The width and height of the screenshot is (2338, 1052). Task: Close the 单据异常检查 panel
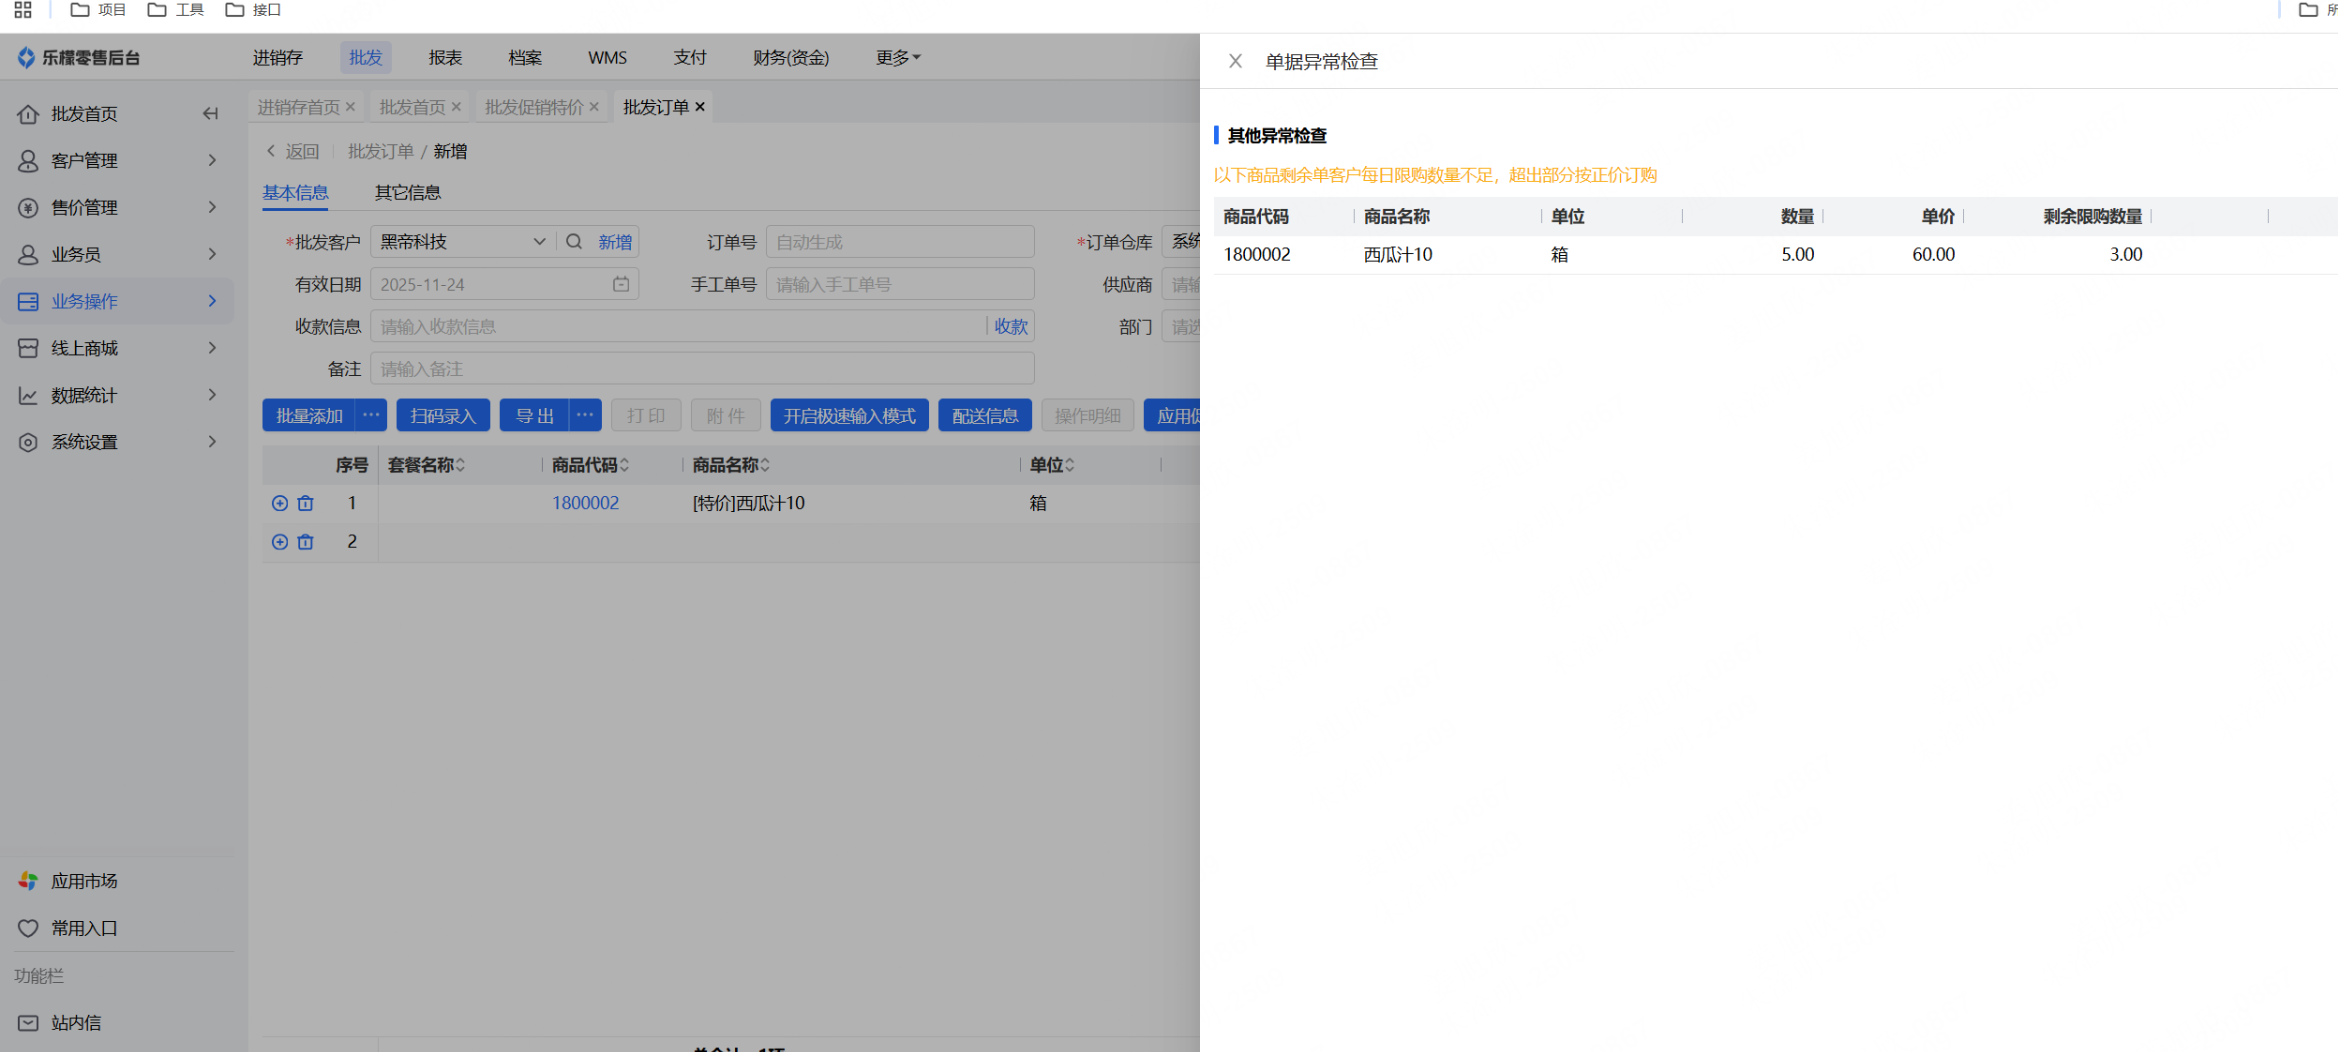[x=1235, y=61]
